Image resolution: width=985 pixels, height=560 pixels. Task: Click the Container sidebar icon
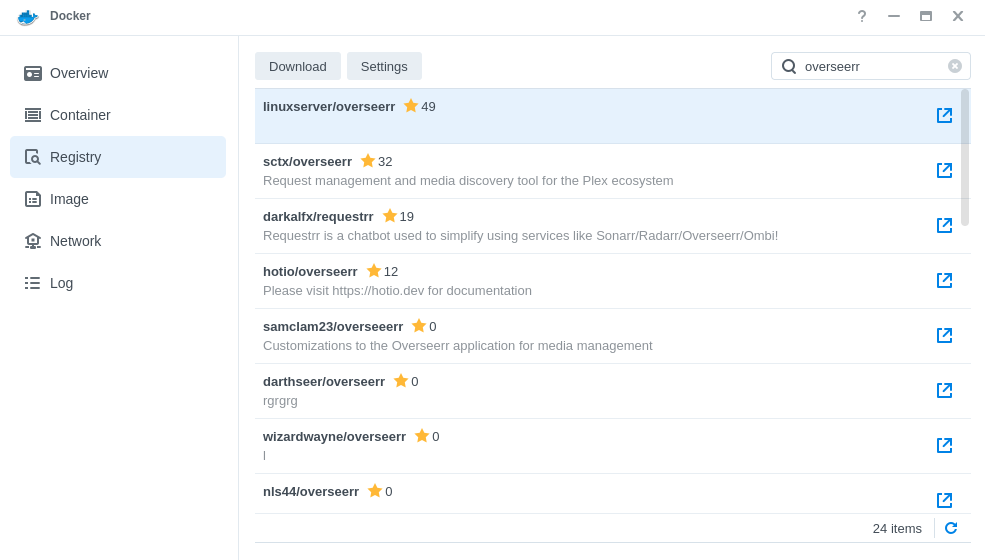pyautogui.click(x=33, y=115)
